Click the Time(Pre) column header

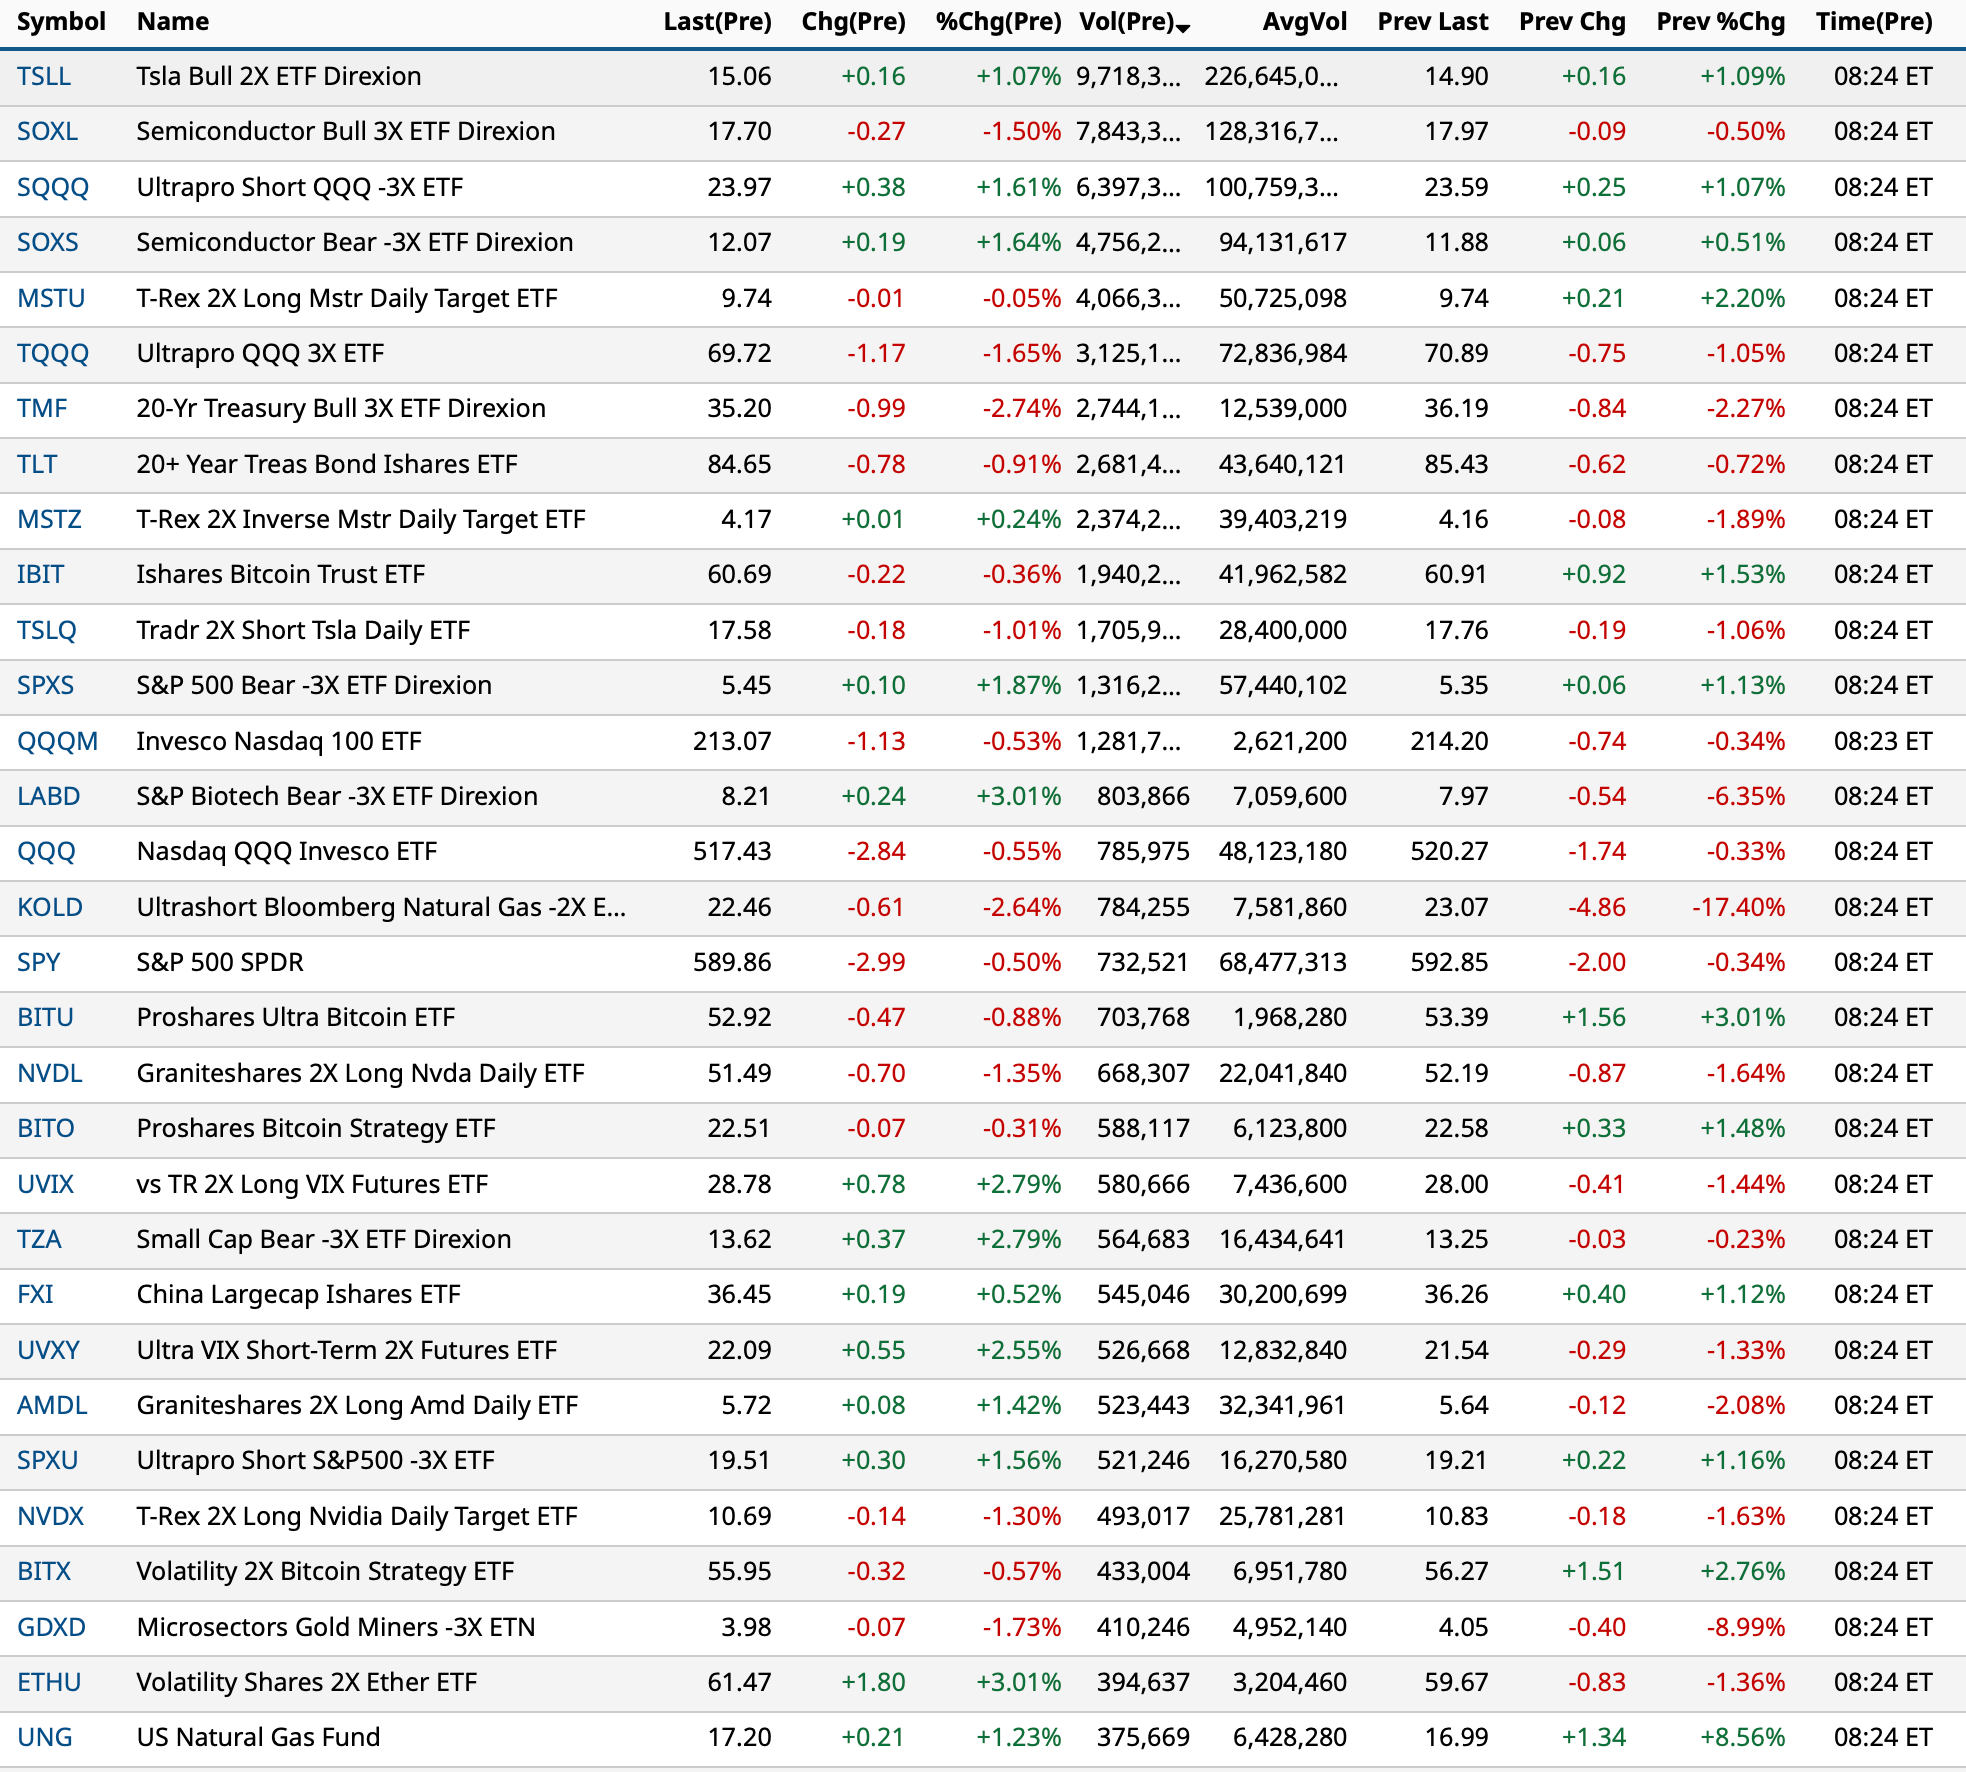click(1873, 22)
